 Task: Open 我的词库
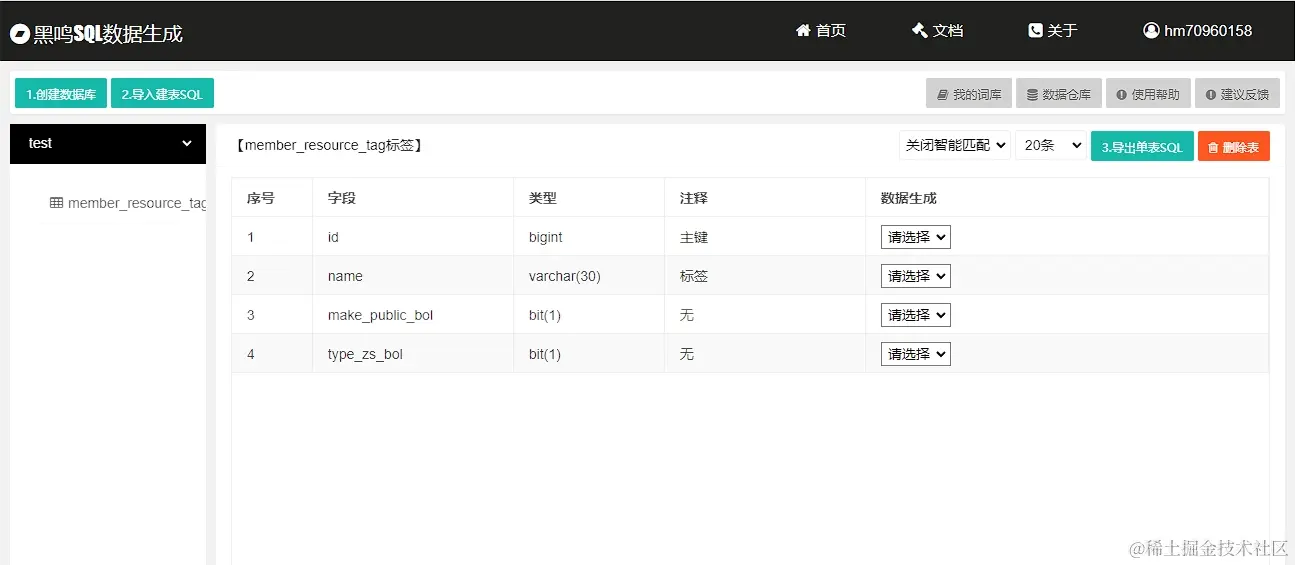tap(969, 94)
